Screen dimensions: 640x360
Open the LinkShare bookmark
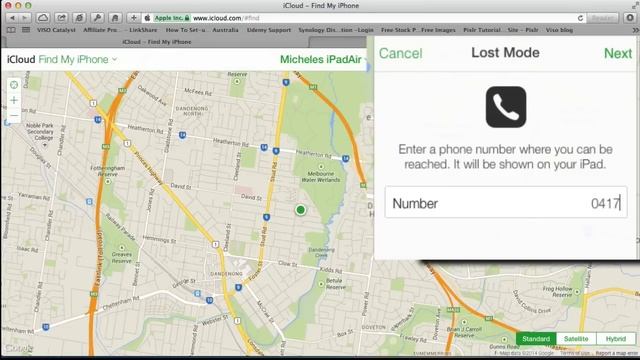143,30
